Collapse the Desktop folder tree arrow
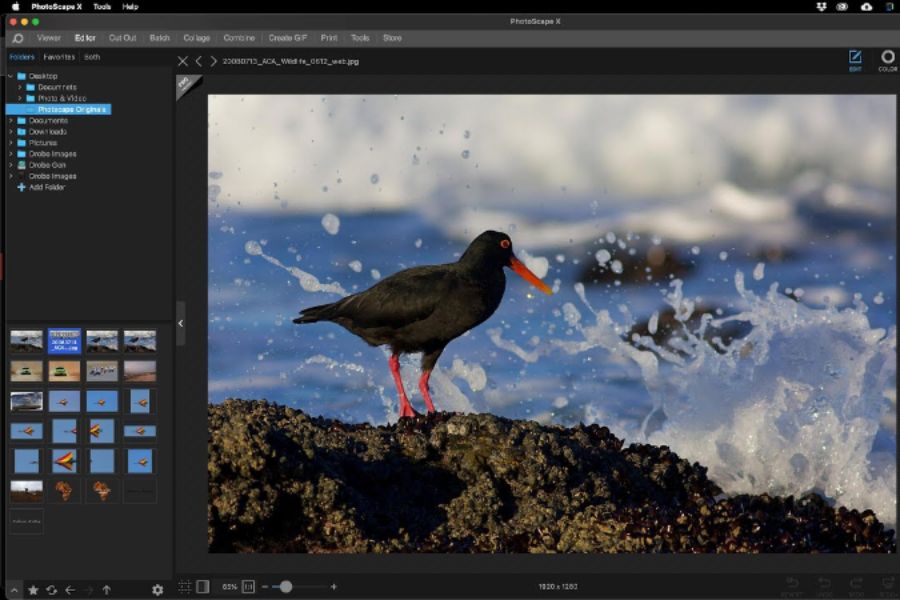This screenshot has height=600, width=900. pyautogui.click(x=10, y=76)
